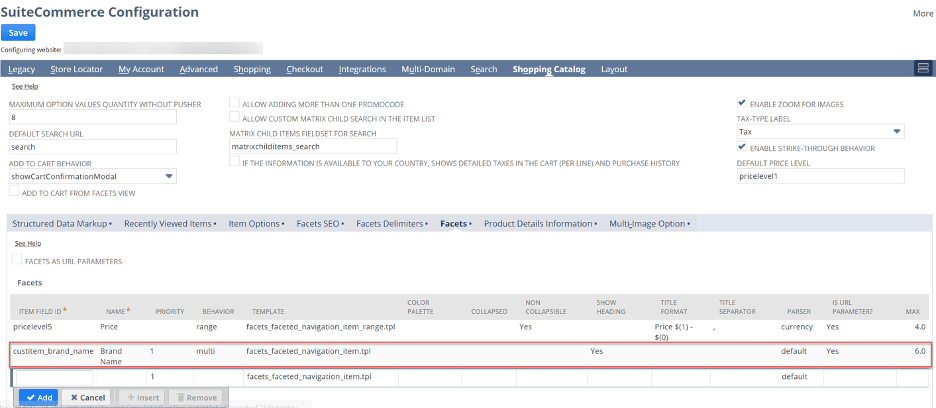Toggle Allow Custom Matrix Child Search checkbox
The image size is (936, 408).
[x=235, y=117]
